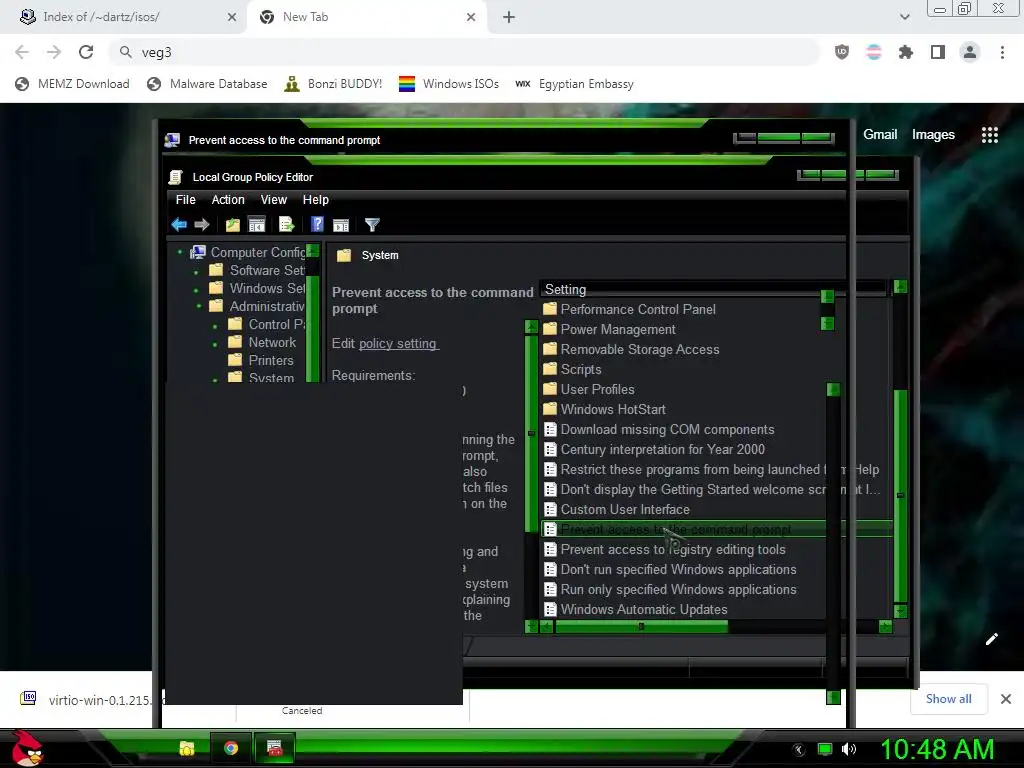Open the blue question mark Help icon
Viewport: 1024px width, 768px height.
coord(317,225)
